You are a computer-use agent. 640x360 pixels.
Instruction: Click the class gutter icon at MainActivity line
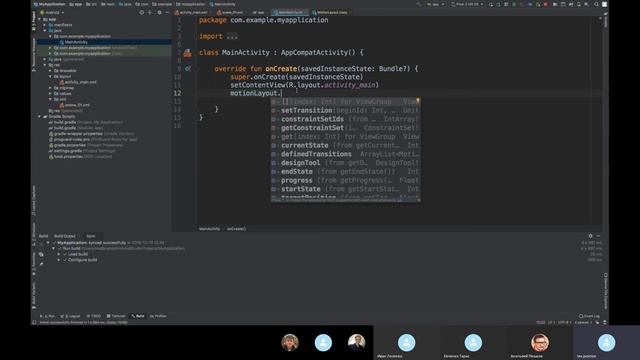187,53
